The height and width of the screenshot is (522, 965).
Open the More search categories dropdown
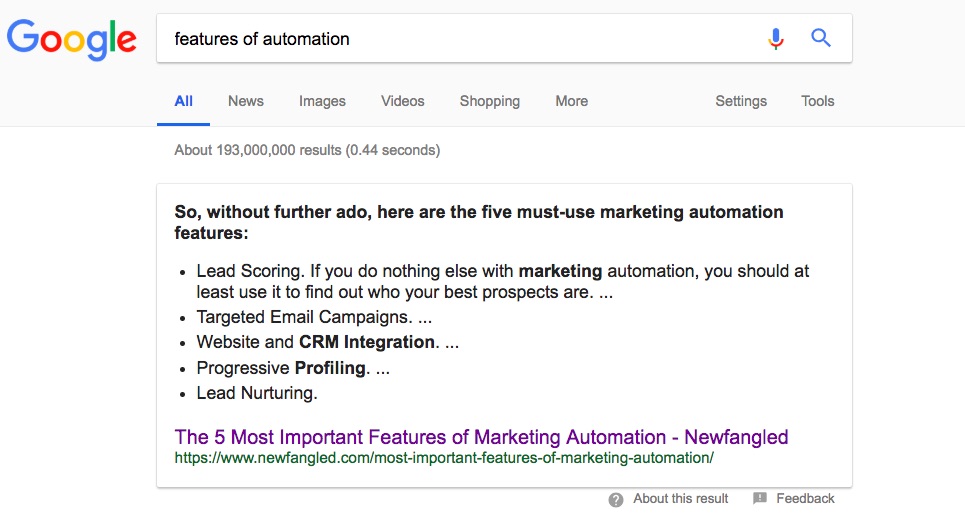click(571, 101)
